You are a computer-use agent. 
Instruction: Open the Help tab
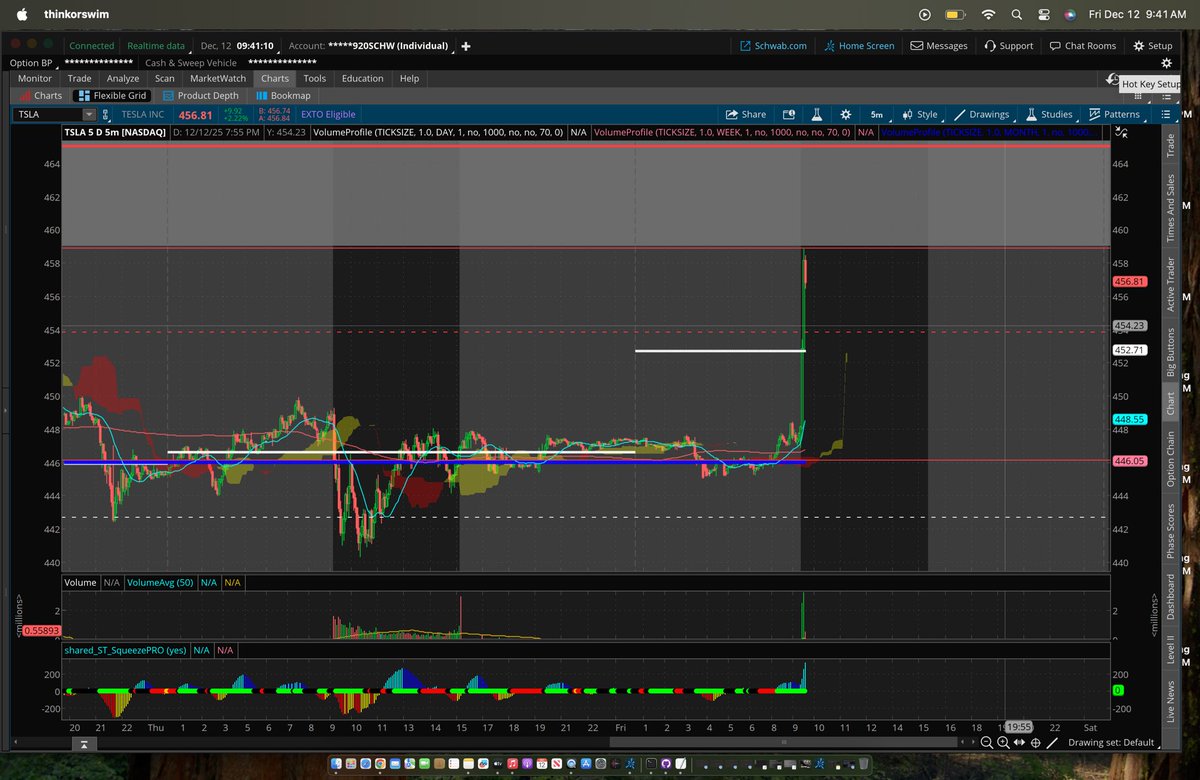[x=409, y=78]
